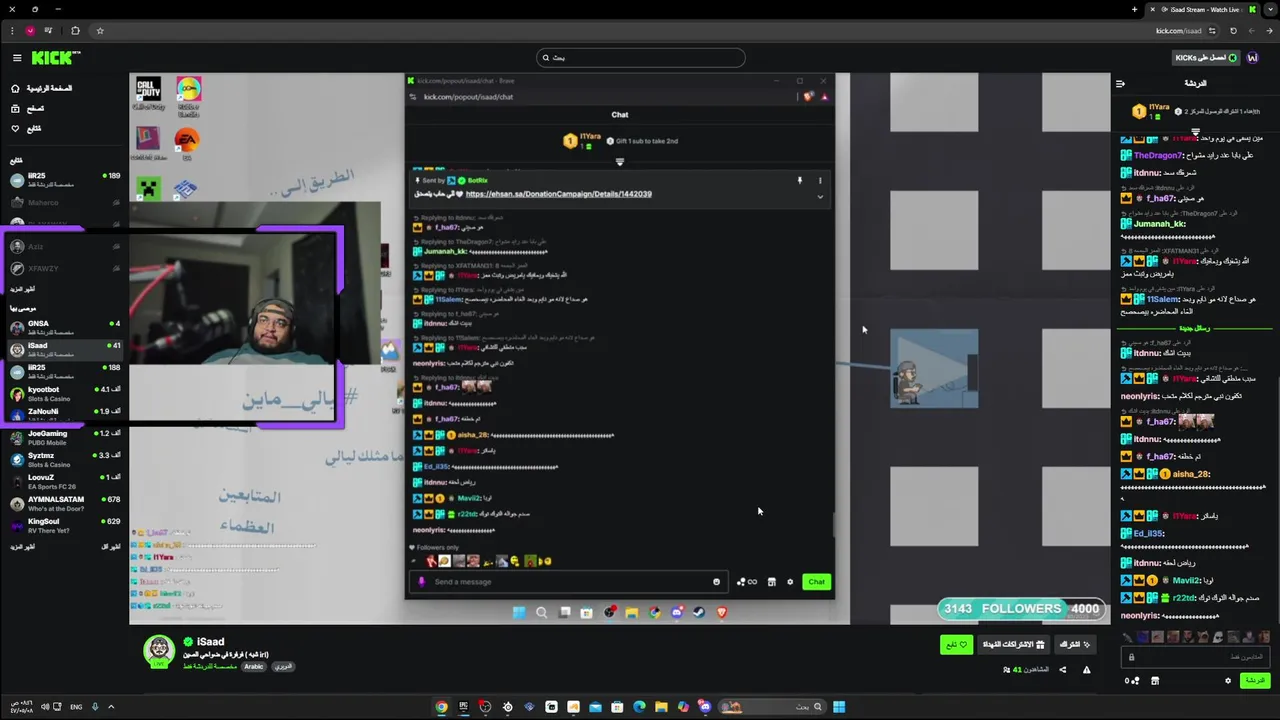Open the Following heart item in sidebar
This screenshot has height=720, width=1280.
point(27,128)
